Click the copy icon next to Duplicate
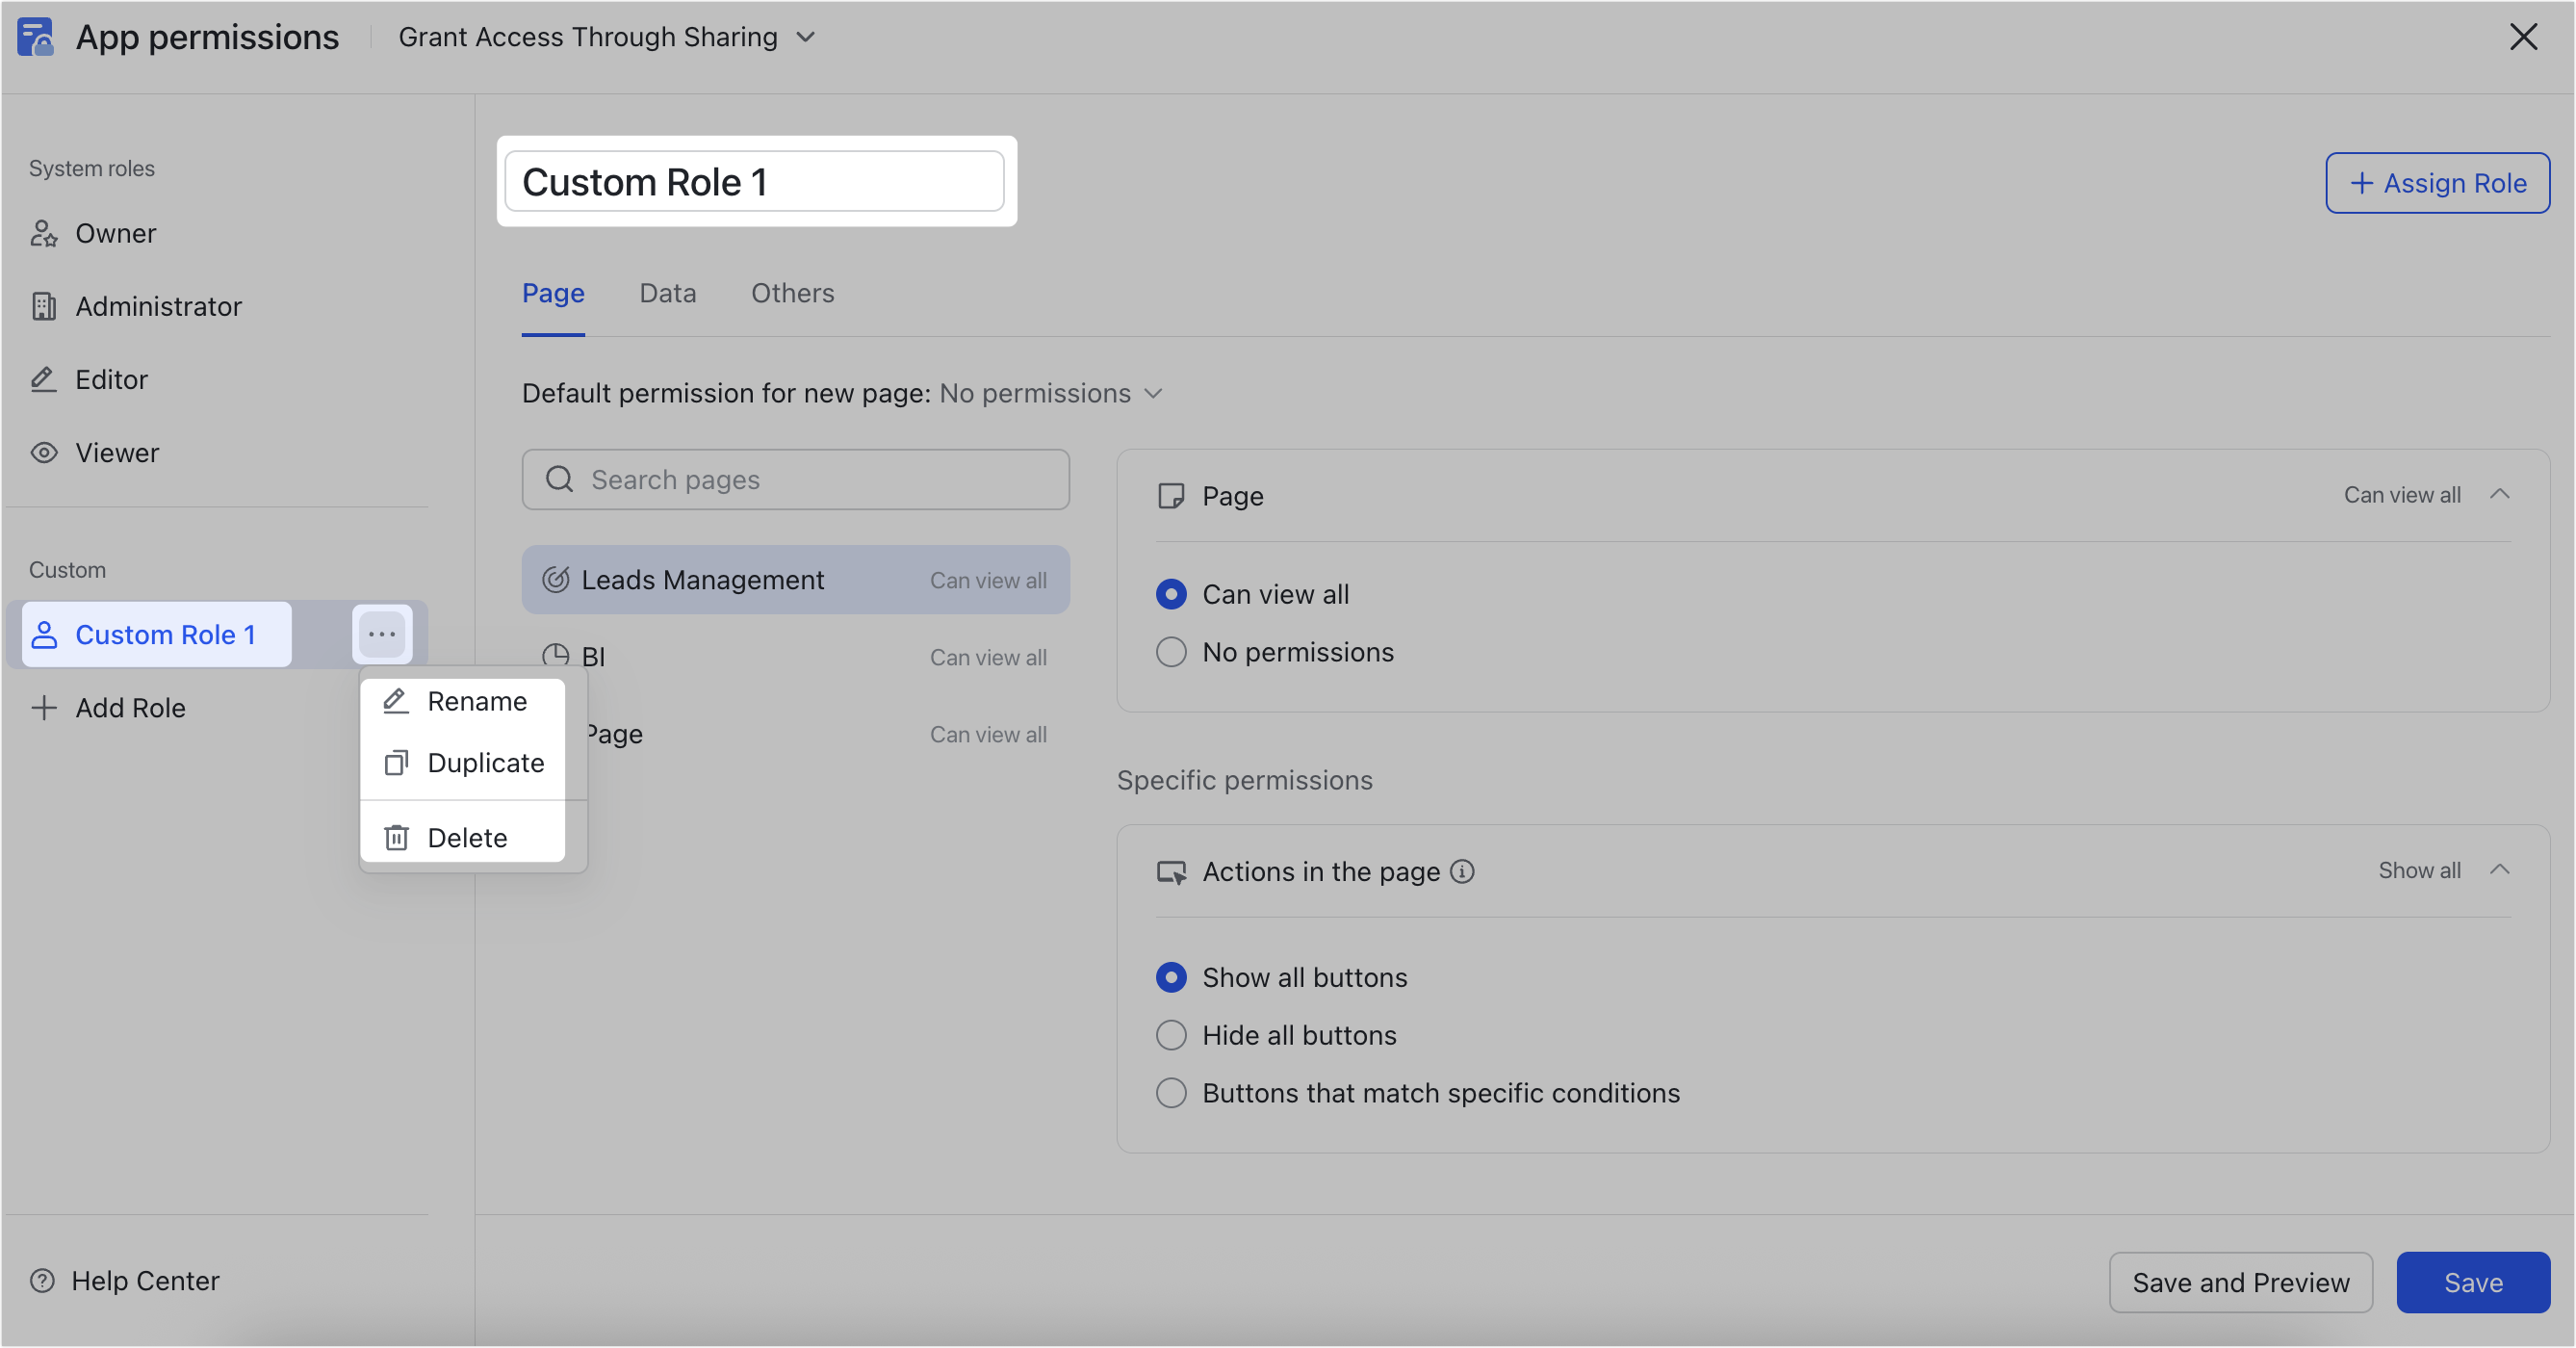The width and height of the screenshot is (2576, 1348). (x=397, y=762)
